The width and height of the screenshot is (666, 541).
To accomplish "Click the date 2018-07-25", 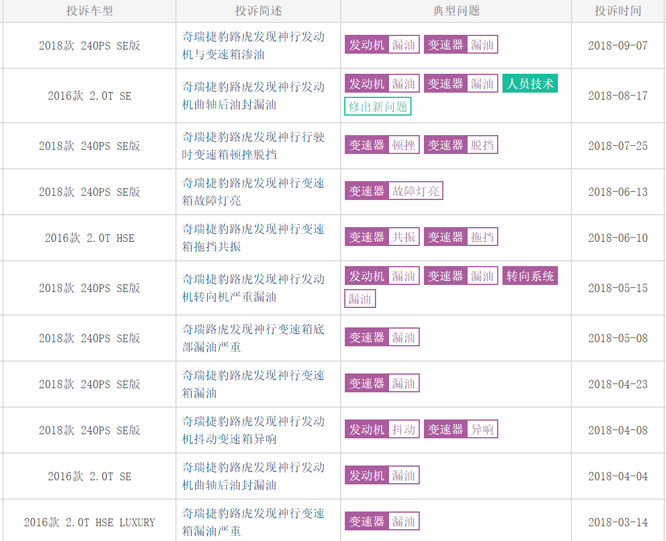I will (618, 146).
